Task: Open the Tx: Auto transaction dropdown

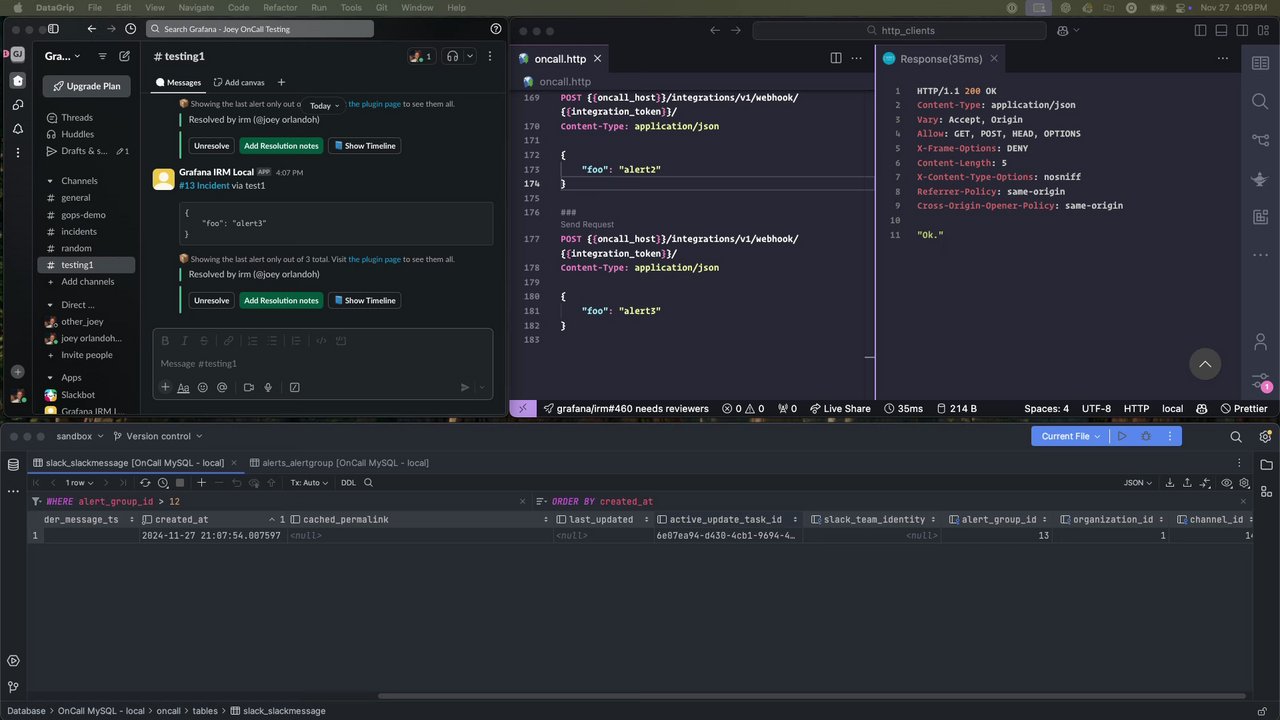Action: coord(309,483)
